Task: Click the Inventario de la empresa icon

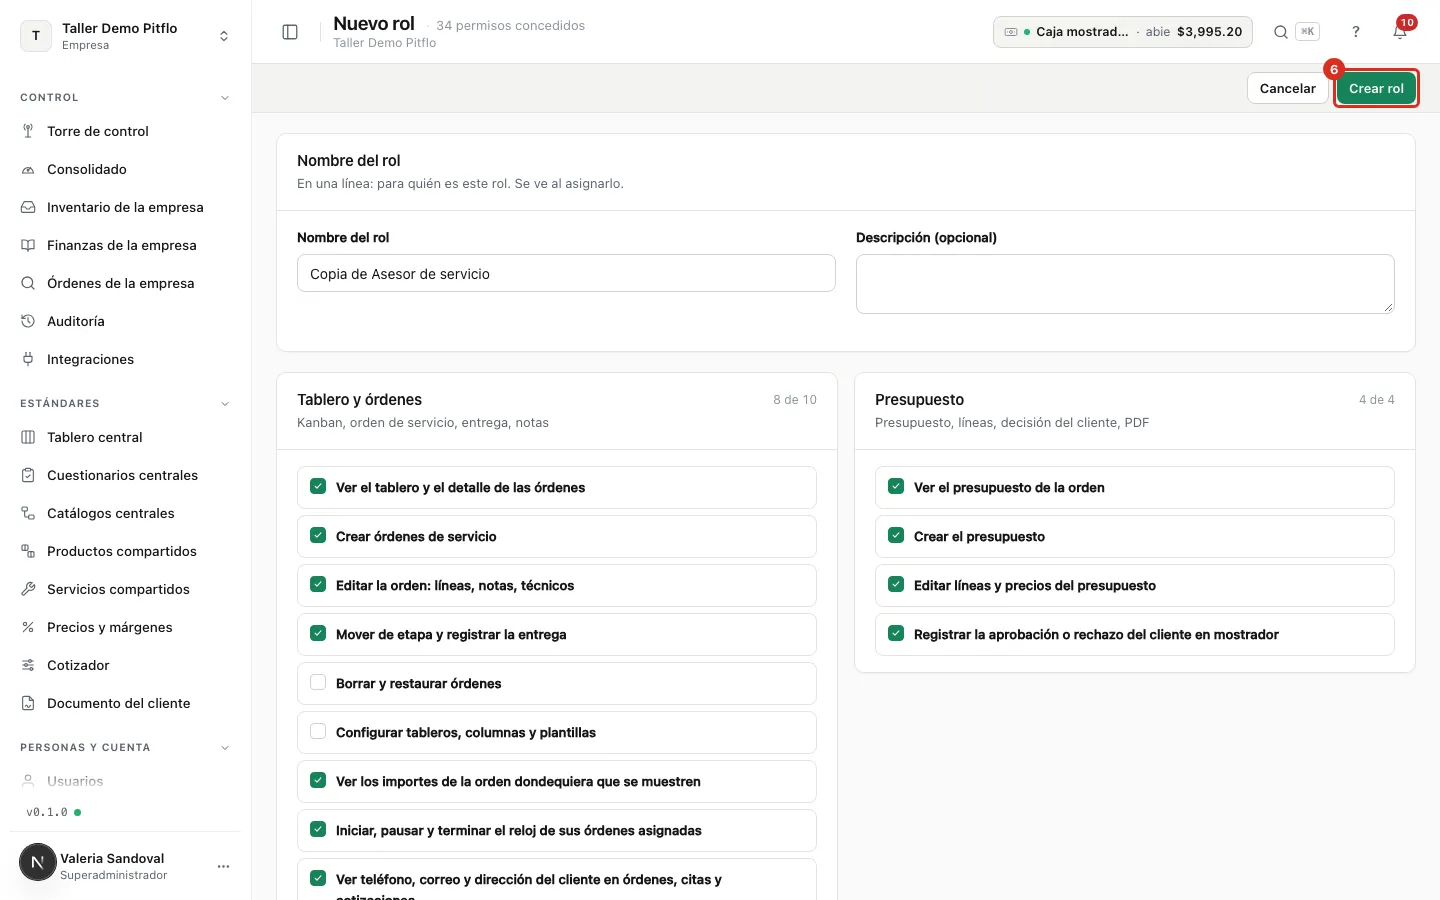Action: coord(28,207)
